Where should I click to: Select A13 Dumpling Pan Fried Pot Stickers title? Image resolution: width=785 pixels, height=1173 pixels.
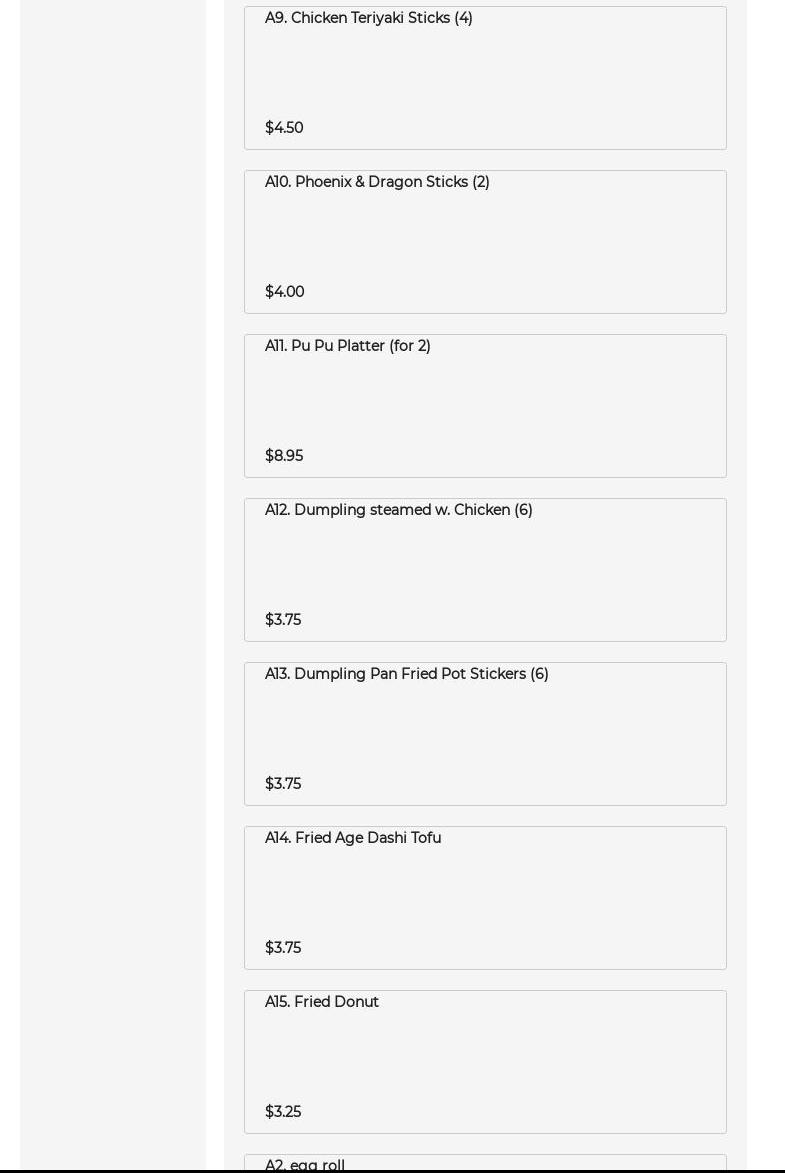pos(406,674)
